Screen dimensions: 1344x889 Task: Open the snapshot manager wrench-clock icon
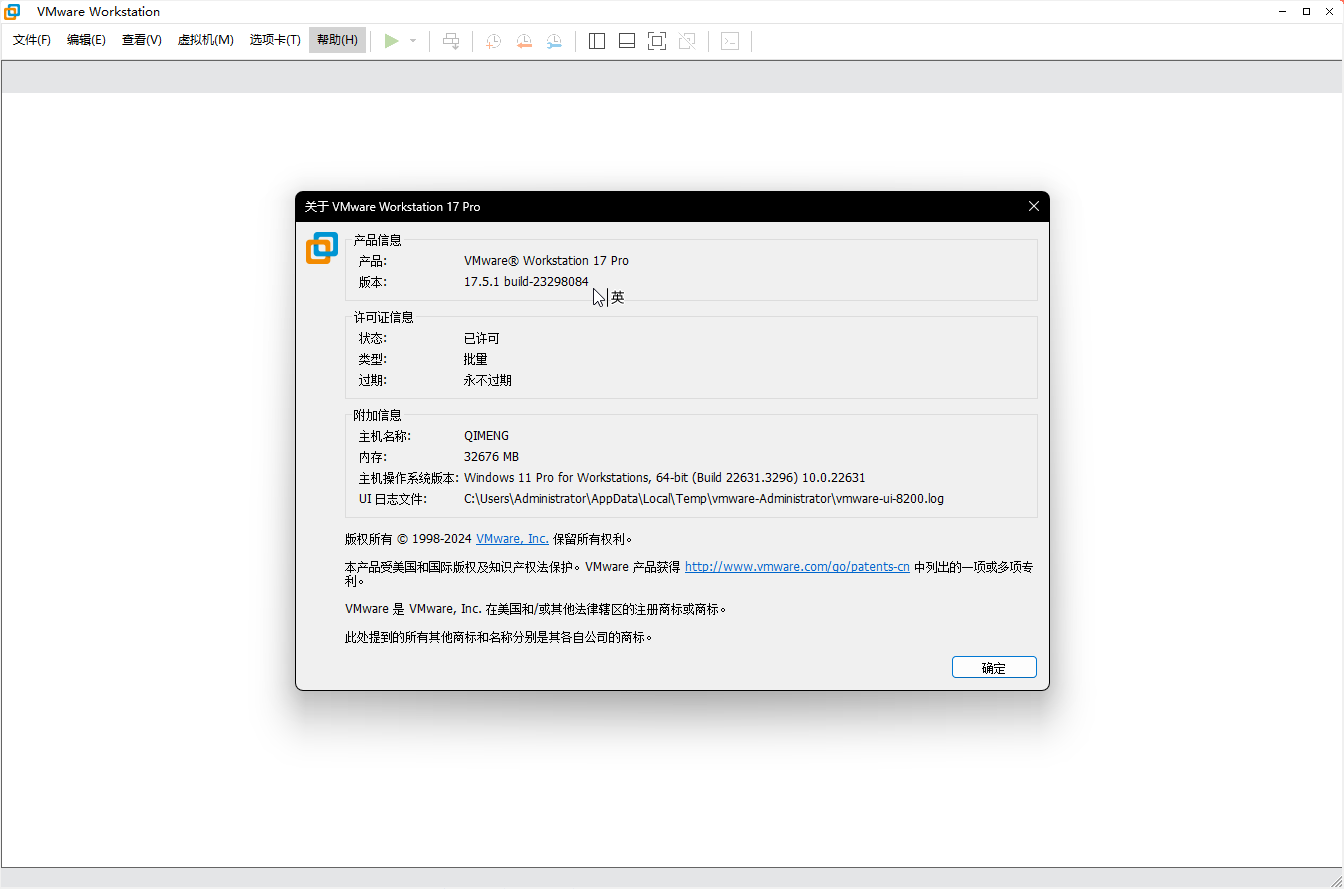click(554, 41)
